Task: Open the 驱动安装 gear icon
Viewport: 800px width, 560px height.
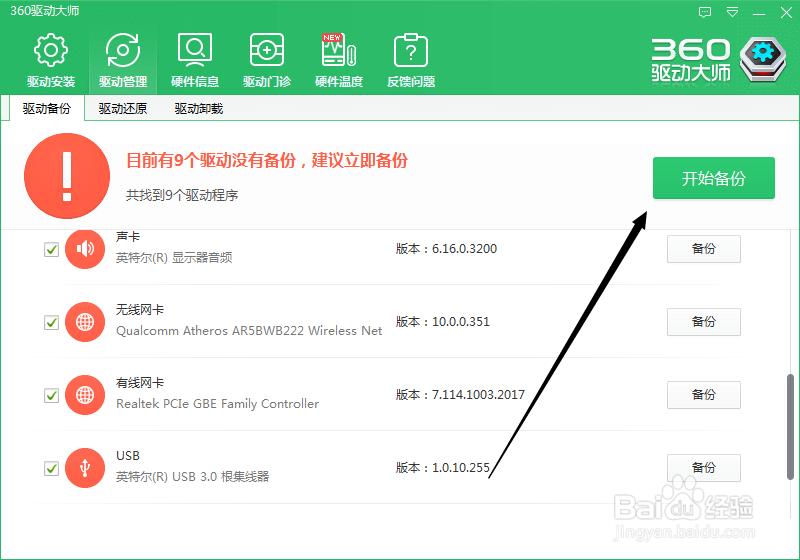Action: (51, 50)
